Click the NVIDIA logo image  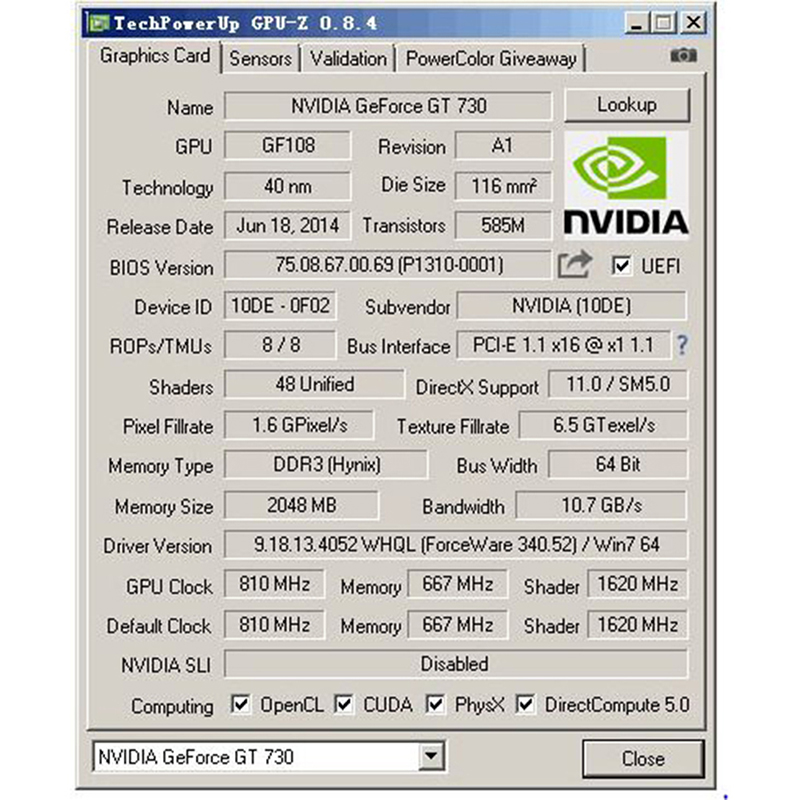click(x=626, y=182)
